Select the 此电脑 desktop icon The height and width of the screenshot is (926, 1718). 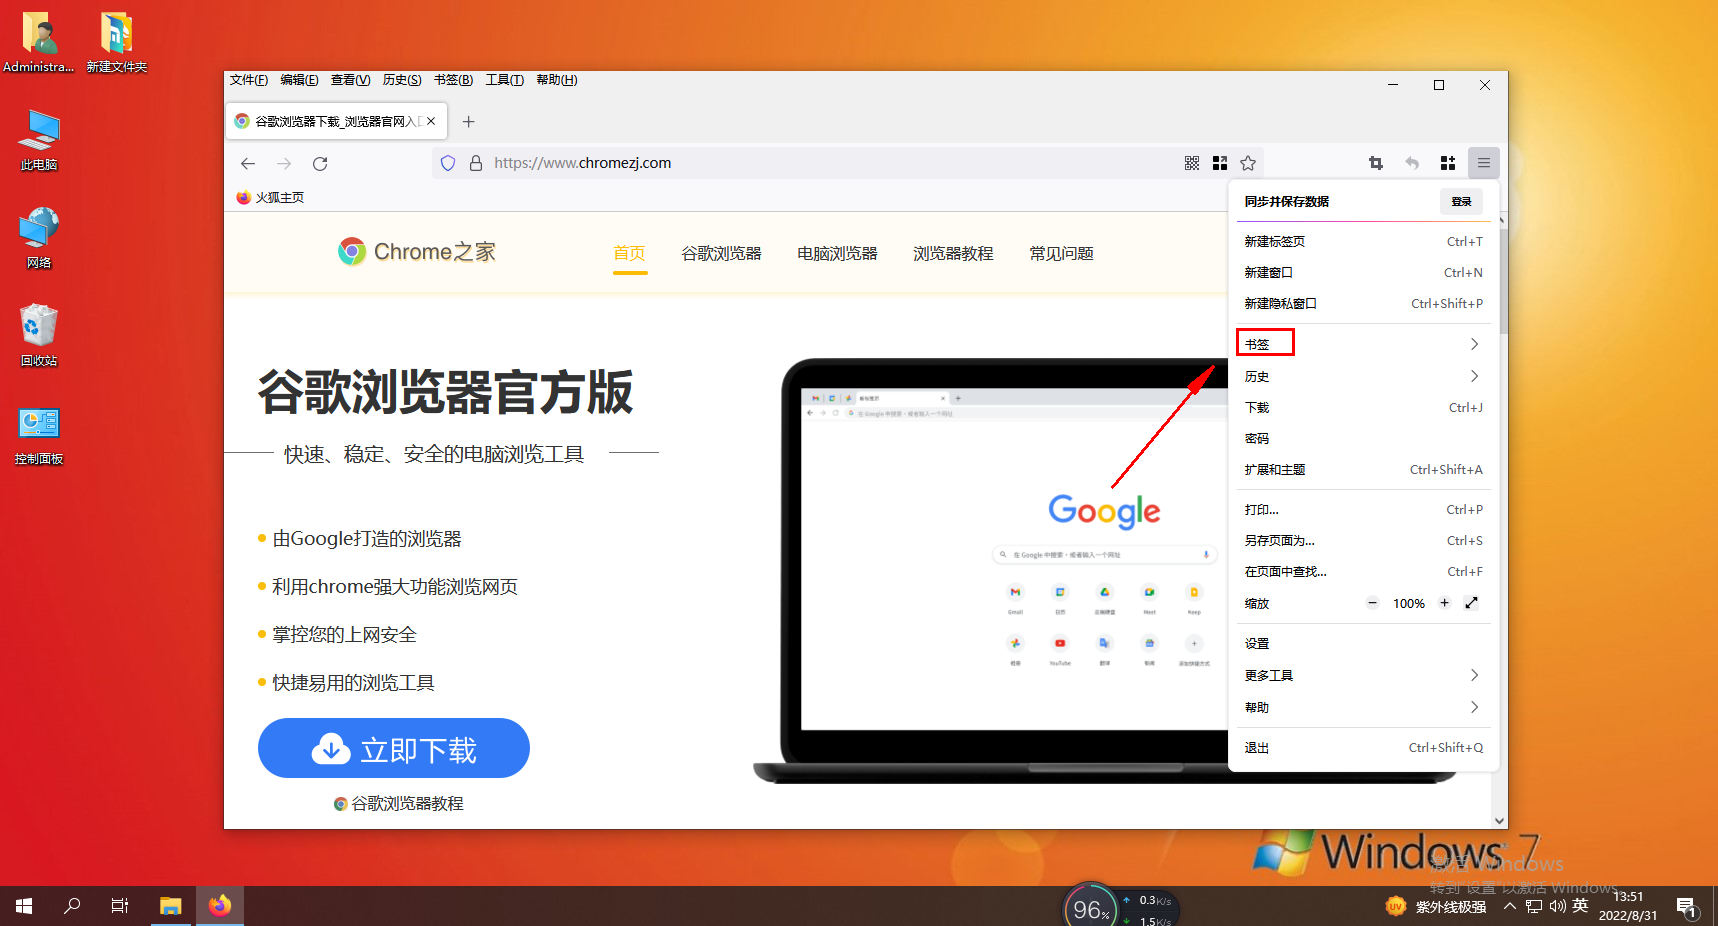click(39, 140)
